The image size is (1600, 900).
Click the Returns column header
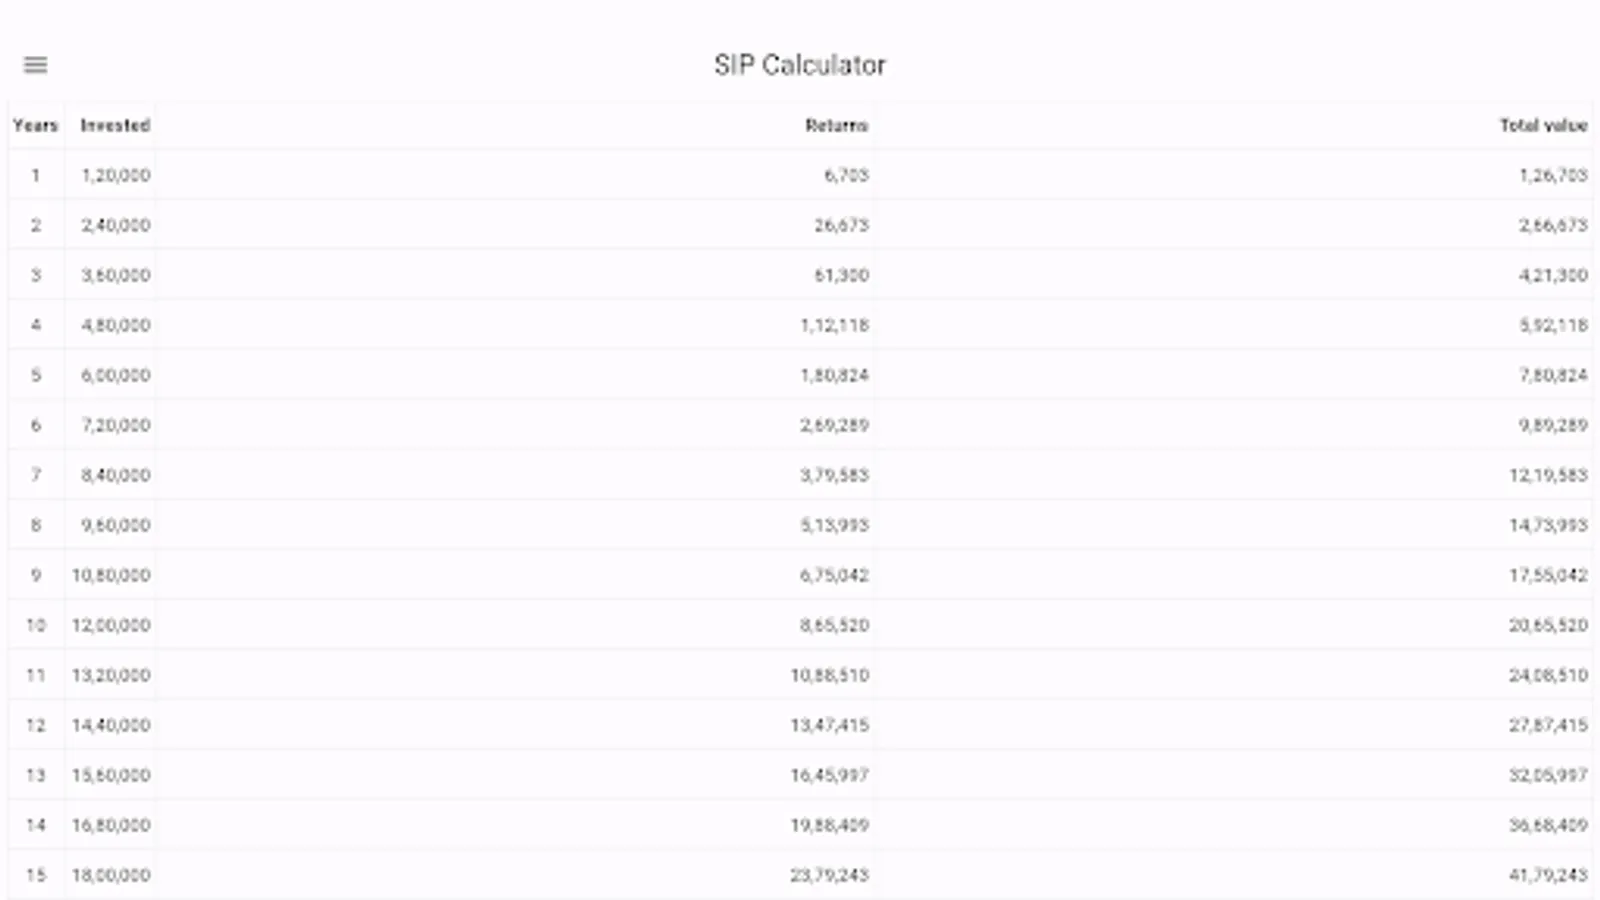[x=836, y=125]
